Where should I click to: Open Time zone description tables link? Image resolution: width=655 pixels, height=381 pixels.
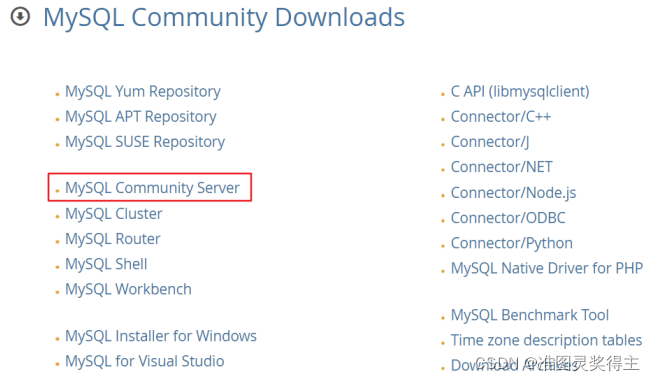[x=546, y=341]
